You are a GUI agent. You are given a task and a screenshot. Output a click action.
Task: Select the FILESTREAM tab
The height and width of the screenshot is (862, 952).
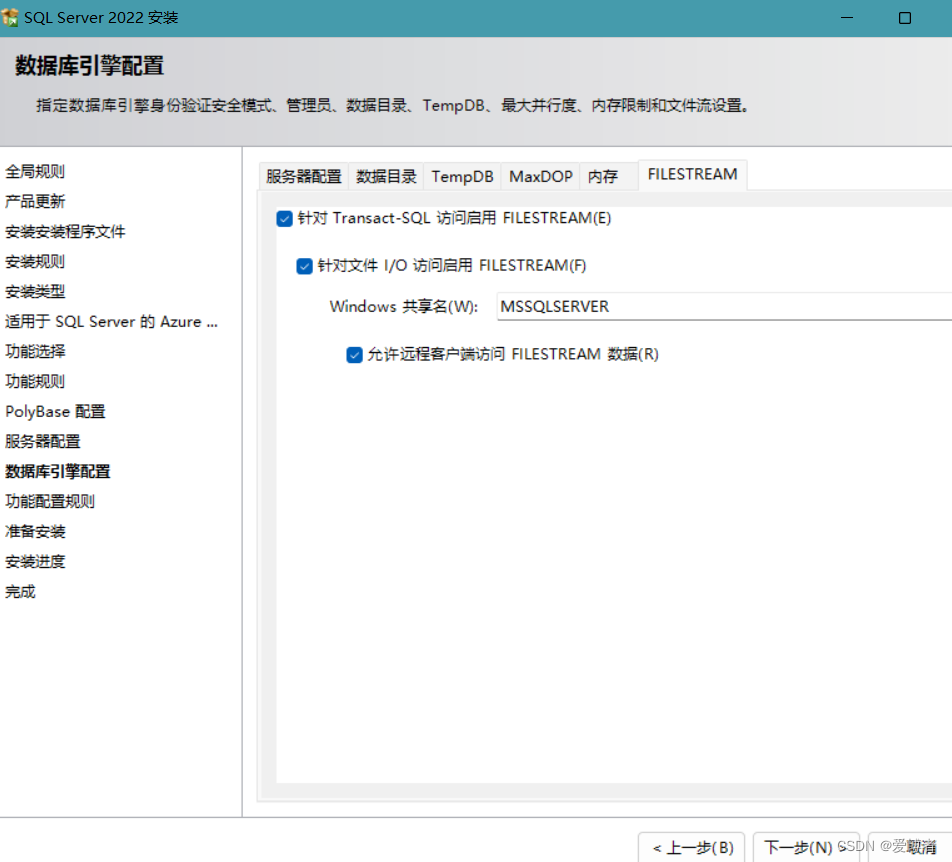pos(692,173)
